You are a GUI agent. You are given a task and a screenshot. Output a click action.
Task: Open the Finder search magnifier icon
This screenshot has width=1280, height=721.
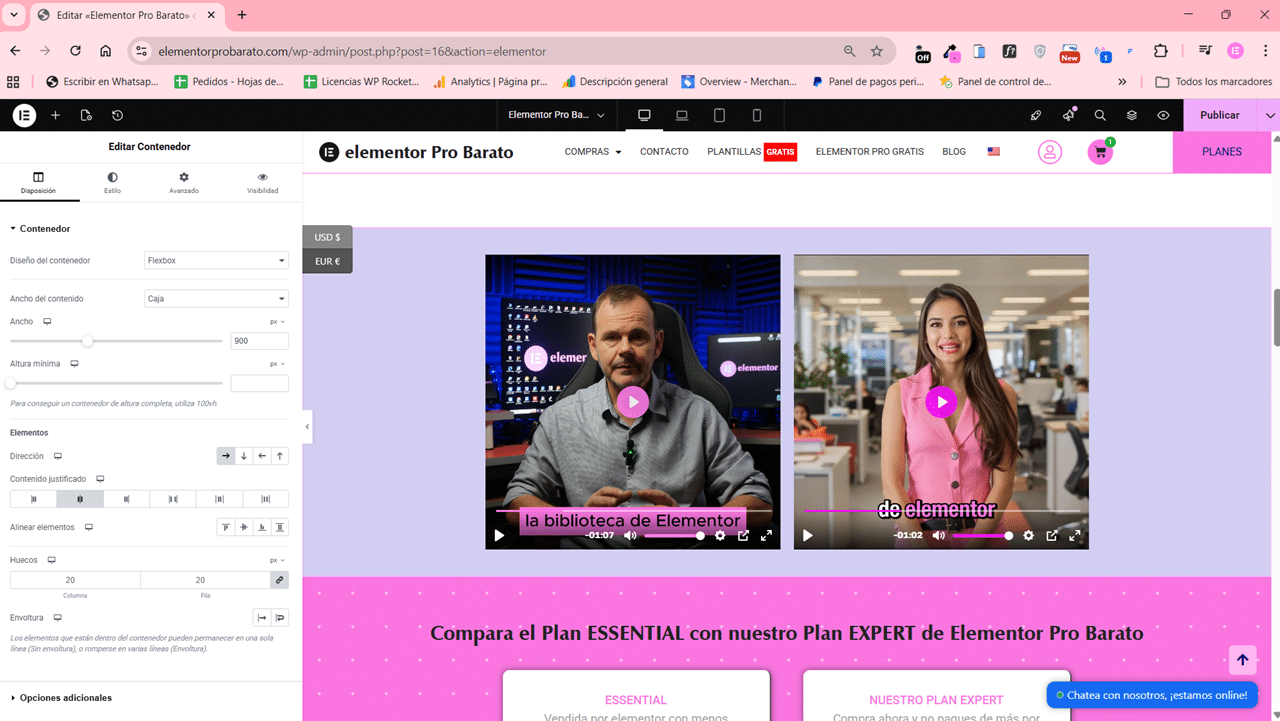1100,115
